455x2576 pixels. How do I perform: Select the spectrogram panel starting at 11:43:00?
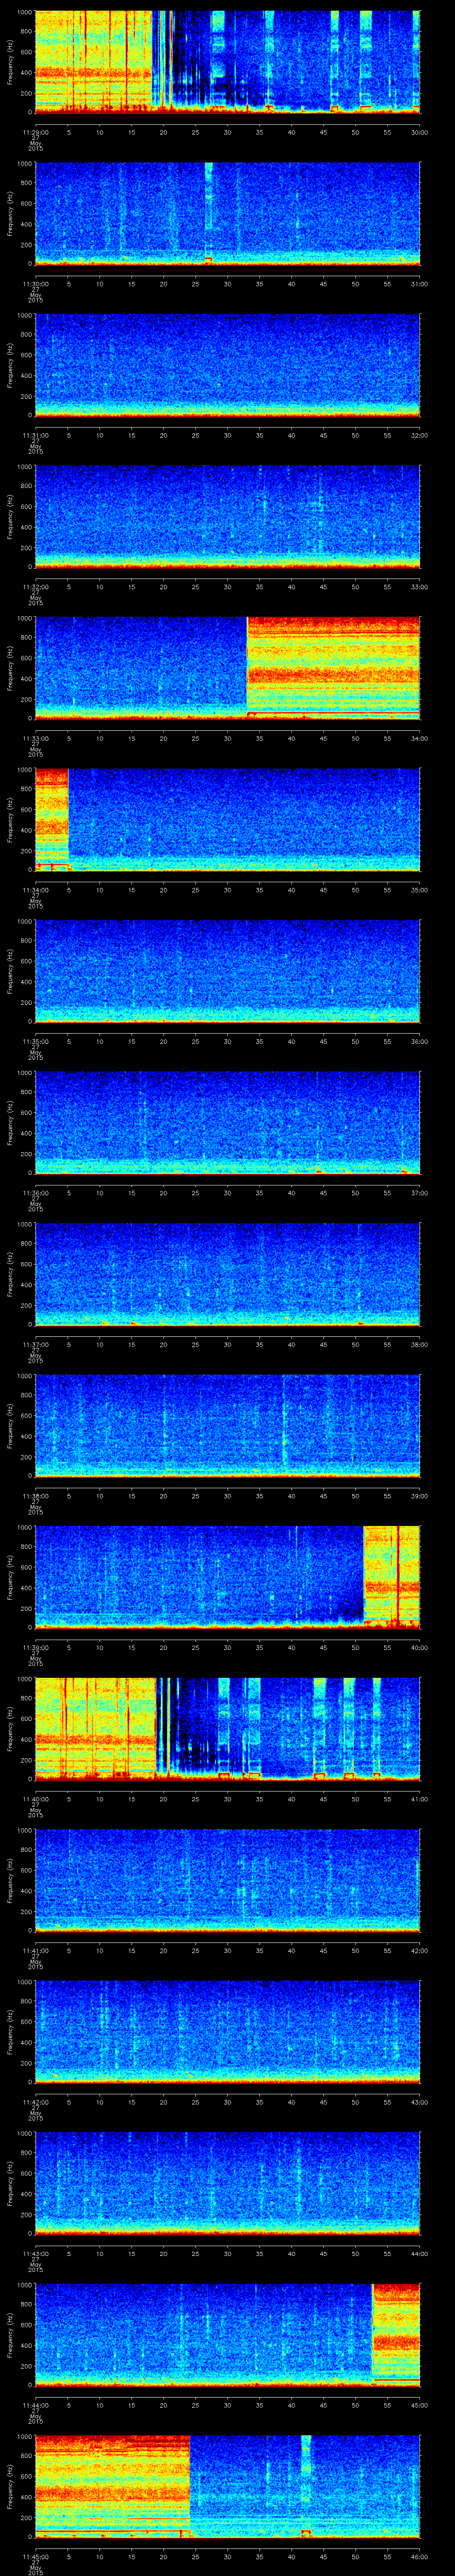pyautogui.click(x=227, y=2183)
